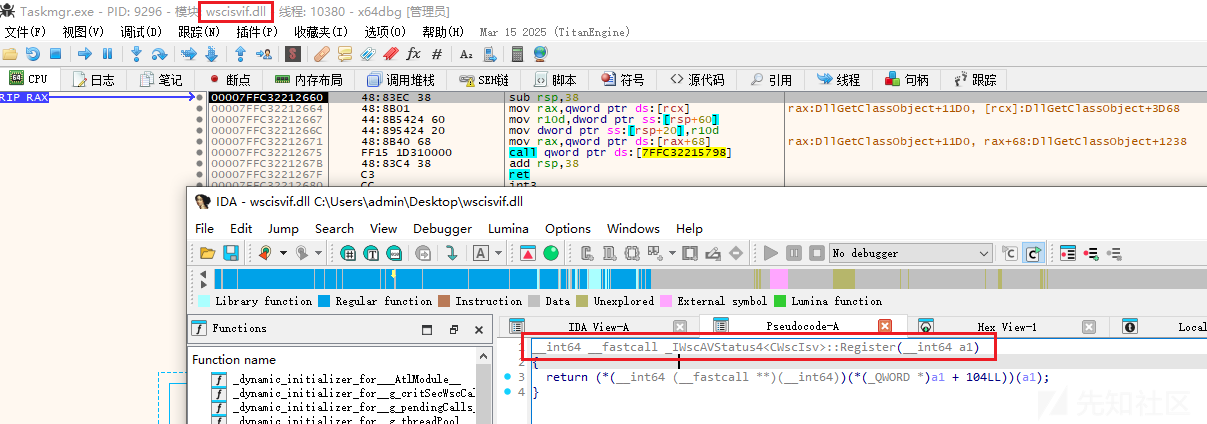Open the patches bandage icon in x64dbg
The width and height of the screenshot is (1207, 424).
(x=322, y=54)
